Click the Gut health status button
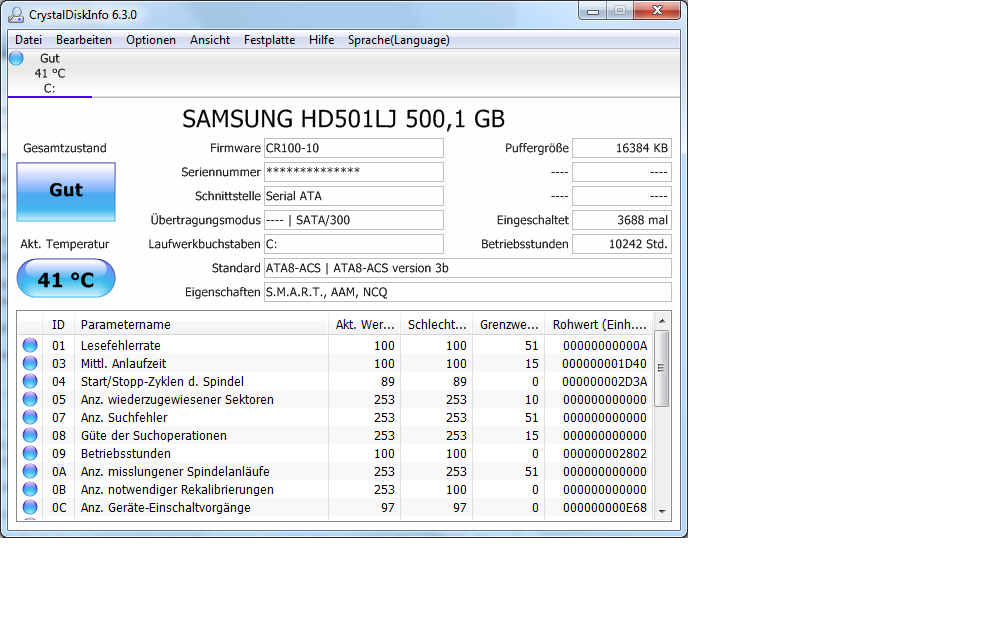This screenshot has width=1008, height=630. point(66,192)
